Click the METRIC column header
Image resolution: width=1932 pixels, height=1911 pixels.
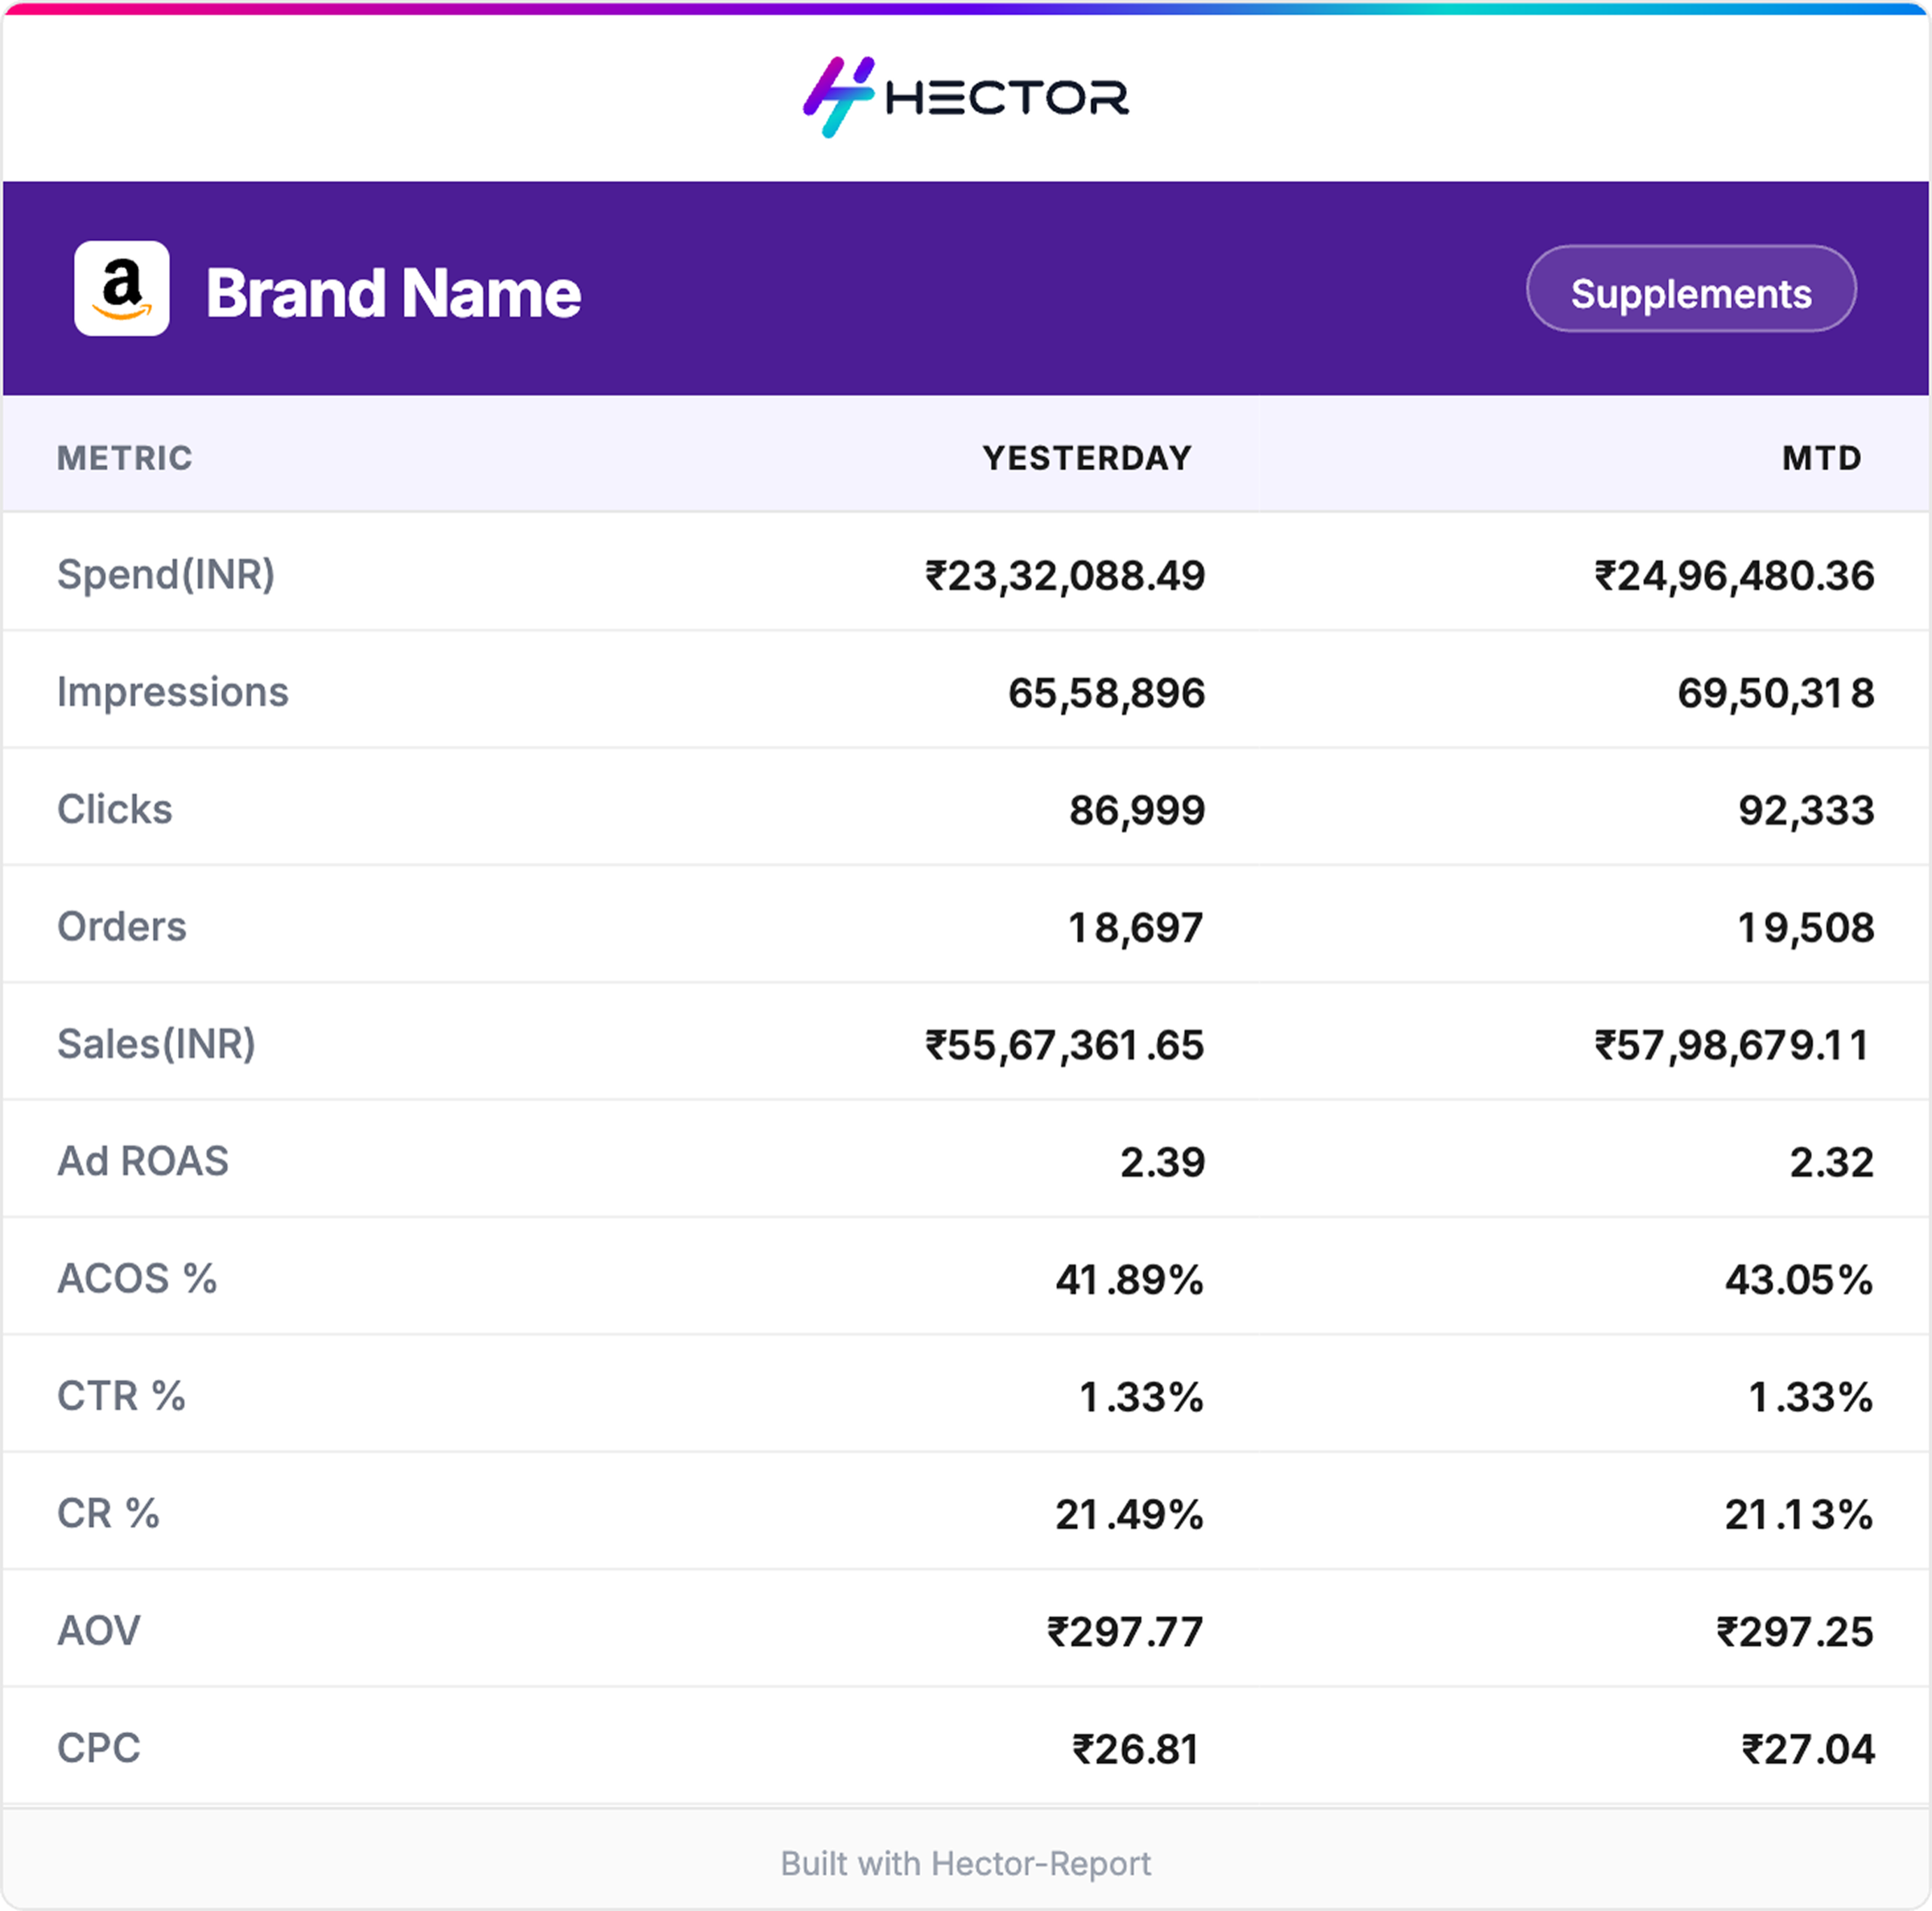(125, 458)
